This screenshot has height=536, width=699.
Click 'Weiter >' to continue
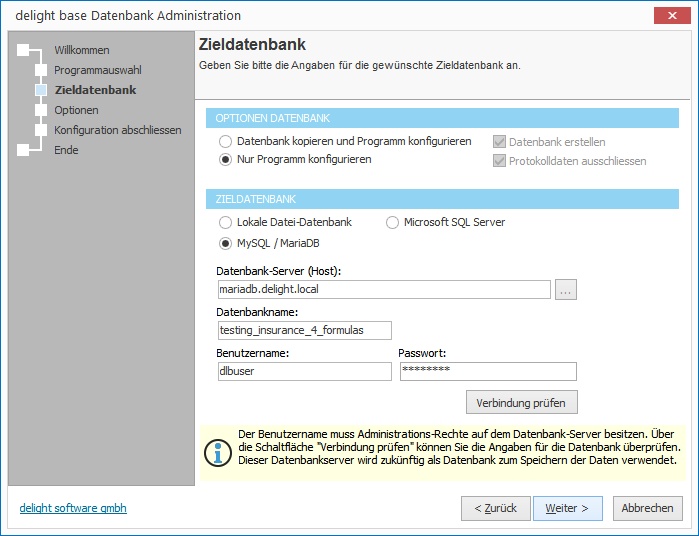pos(567,508)
